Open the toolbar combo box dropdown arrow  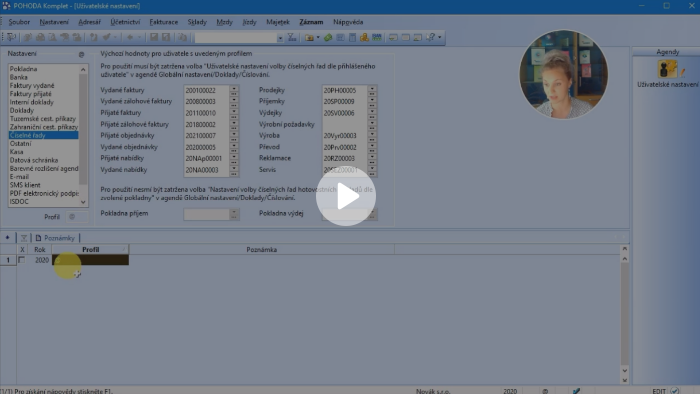(x=280, y=38)
